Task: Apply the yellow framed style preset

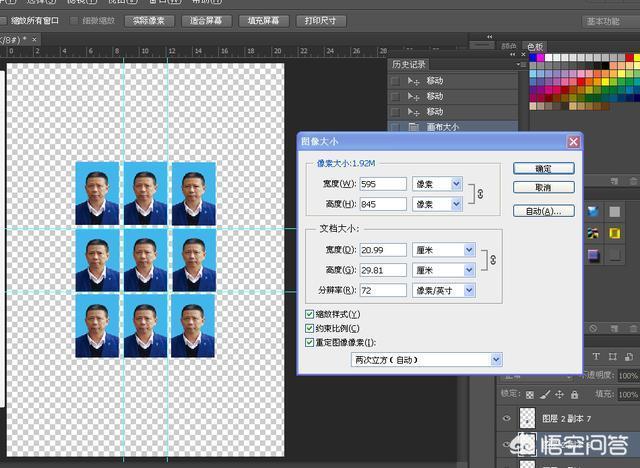Action: click(x=615, y=233)
